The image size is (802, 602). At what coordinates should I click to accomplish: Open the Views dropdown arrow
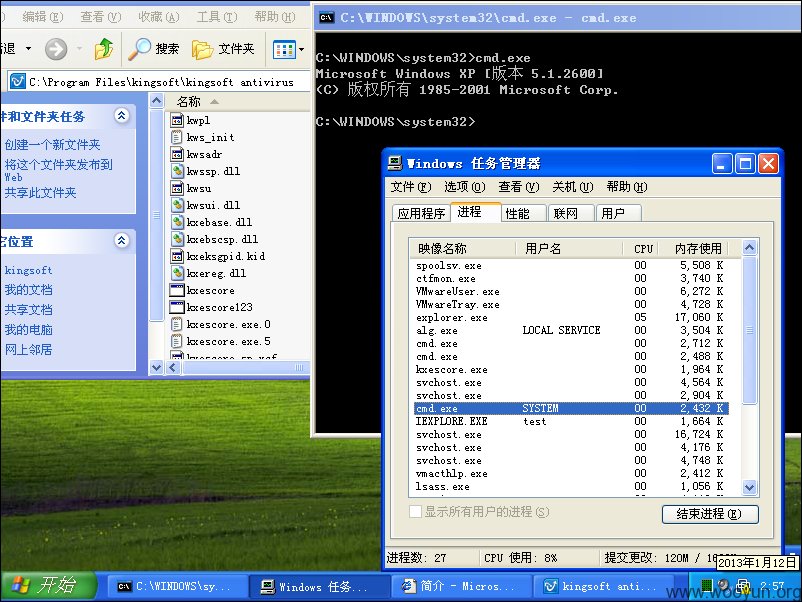tap(301, 50)
